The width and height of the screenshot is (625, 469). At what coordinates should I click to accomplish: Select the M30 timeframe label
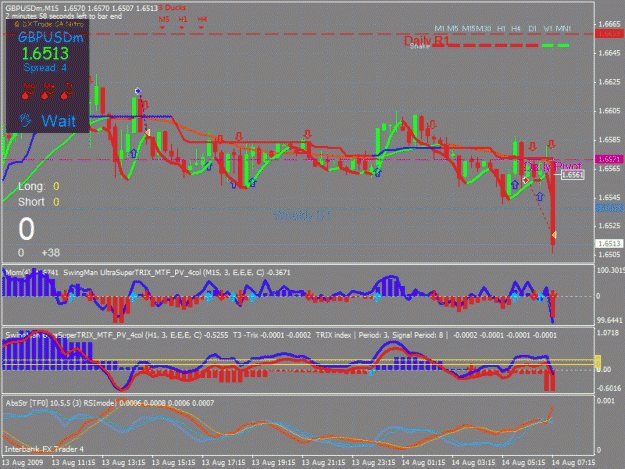pyautogui.click(x=483, y=29)
